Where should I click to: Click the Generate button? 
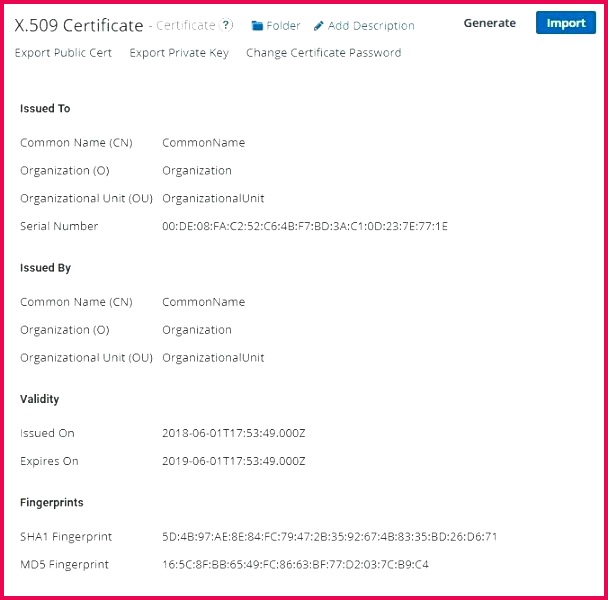[490, 23]
